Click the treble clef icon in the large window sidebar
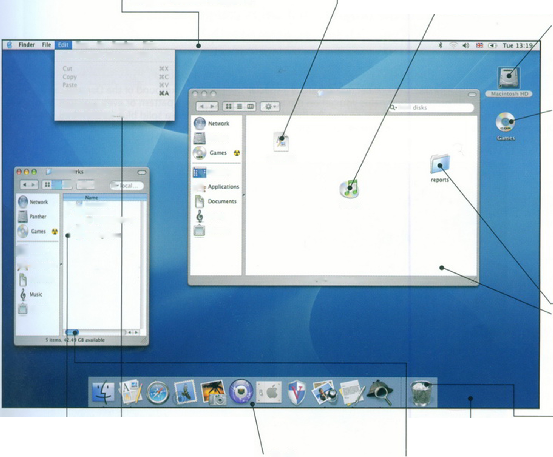Image resolution: width=553 pixels, height=457 pixels. click(200, 216)
